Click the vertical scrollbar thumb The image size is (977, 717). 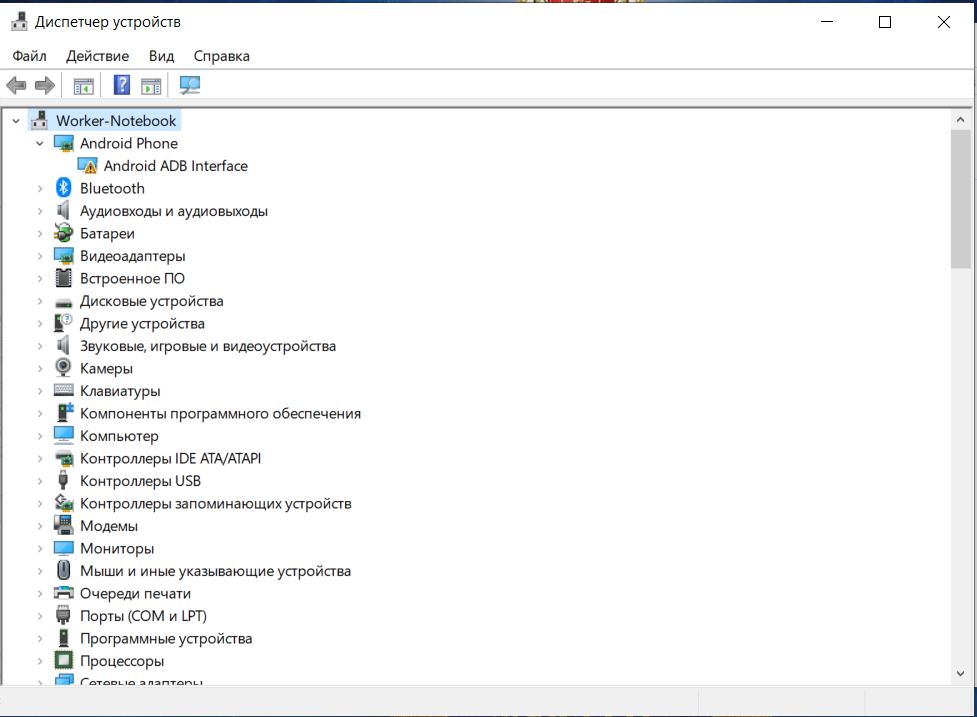coord(960,199)
